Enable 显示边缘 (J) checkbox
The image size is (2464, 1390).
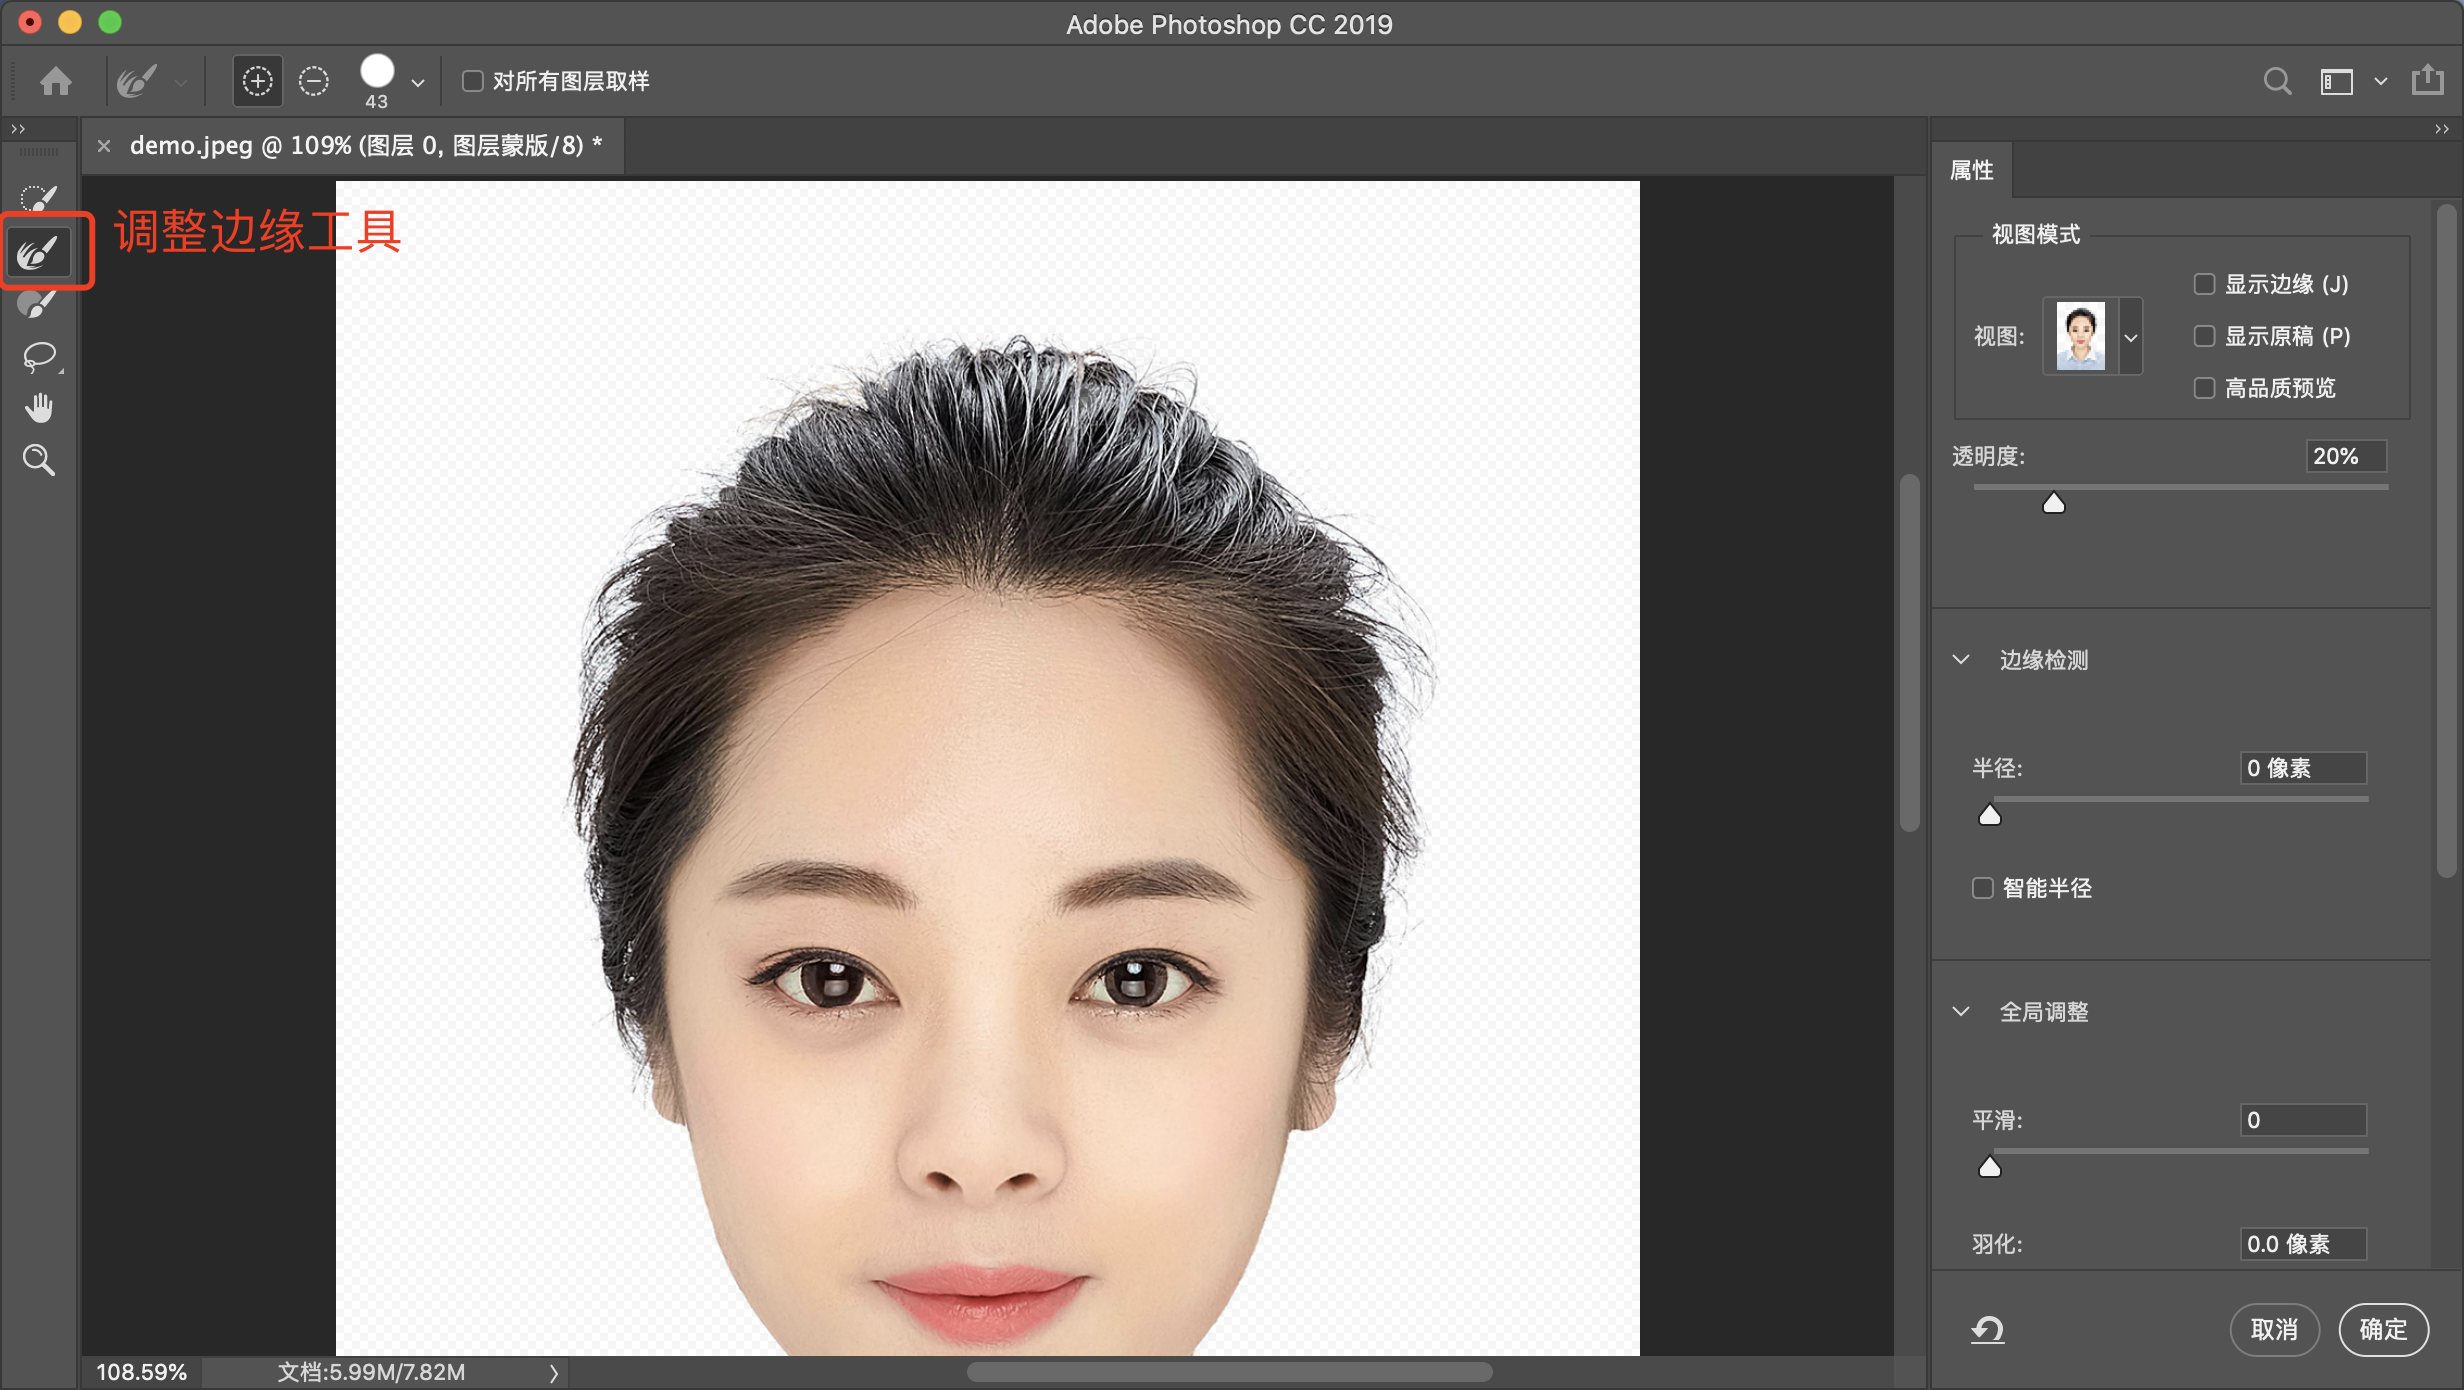pos(2204,284)
